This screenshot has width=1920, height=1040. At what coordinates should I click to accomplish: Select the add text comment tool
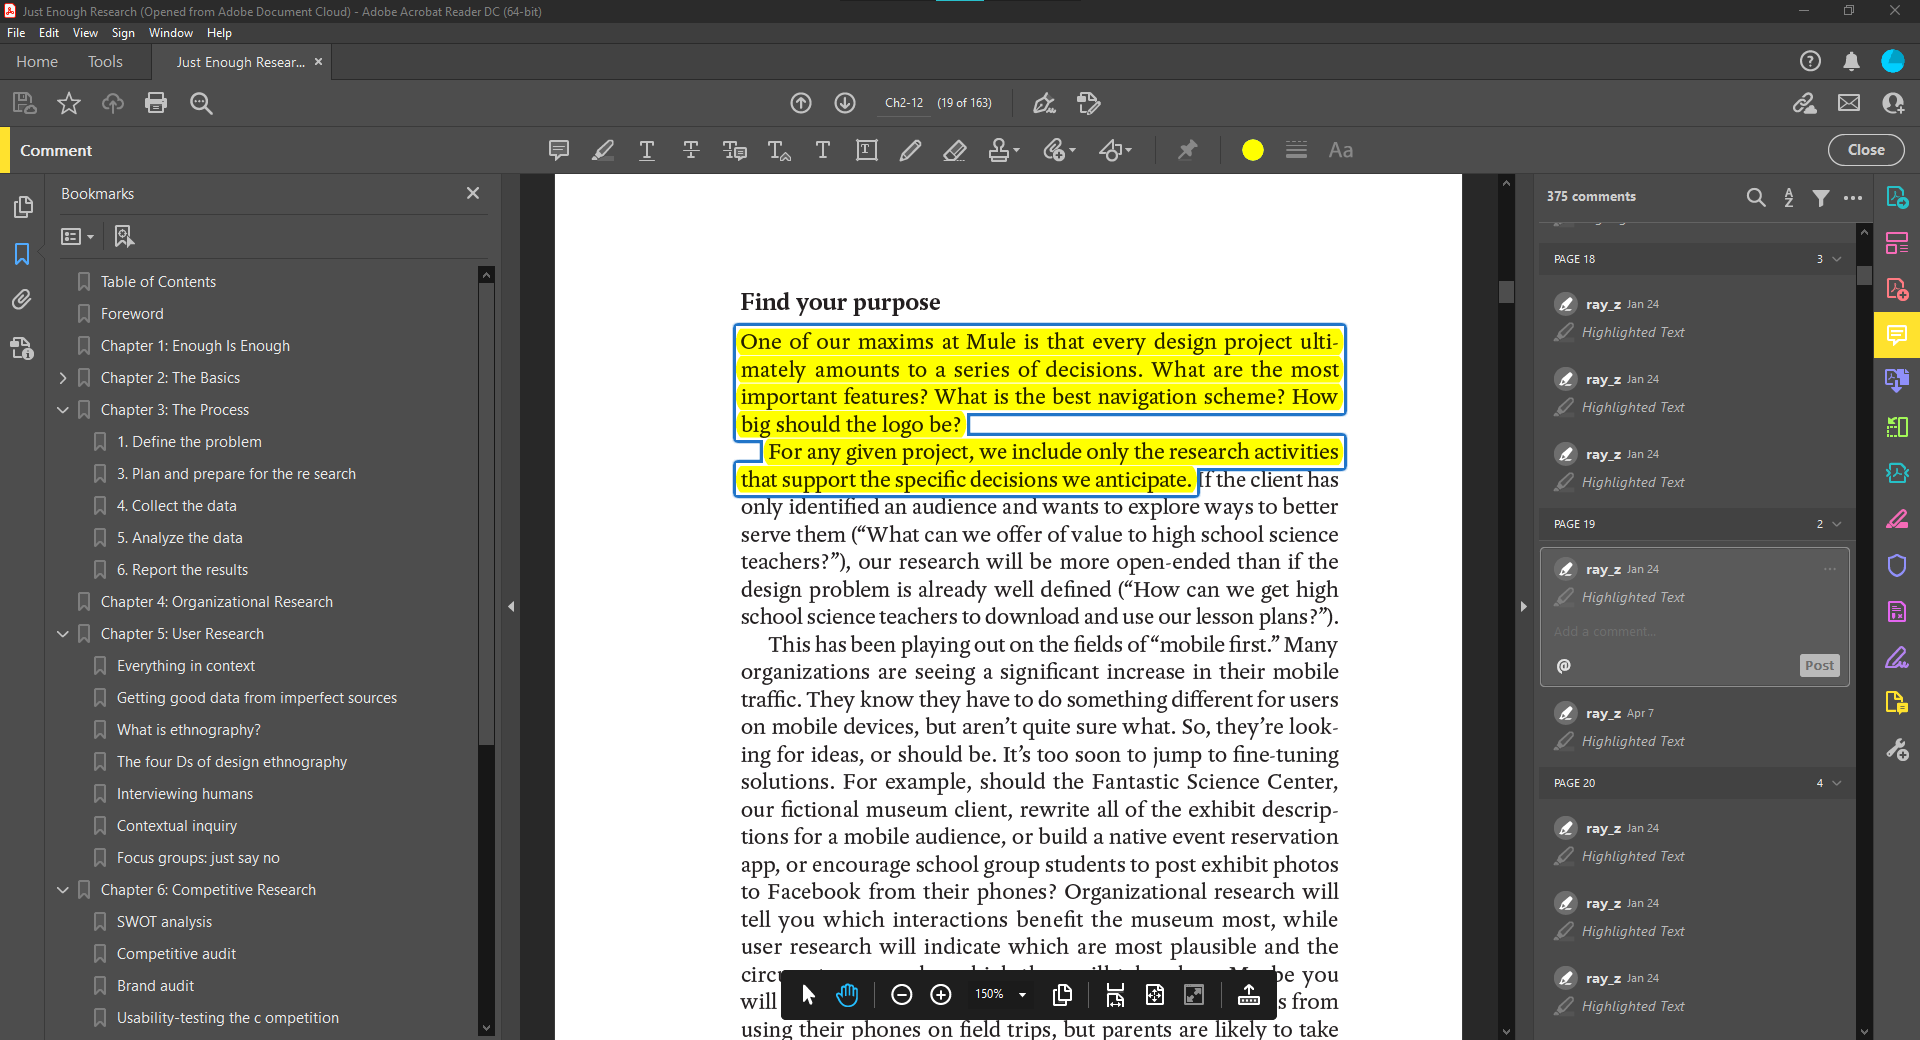[823, 150]
